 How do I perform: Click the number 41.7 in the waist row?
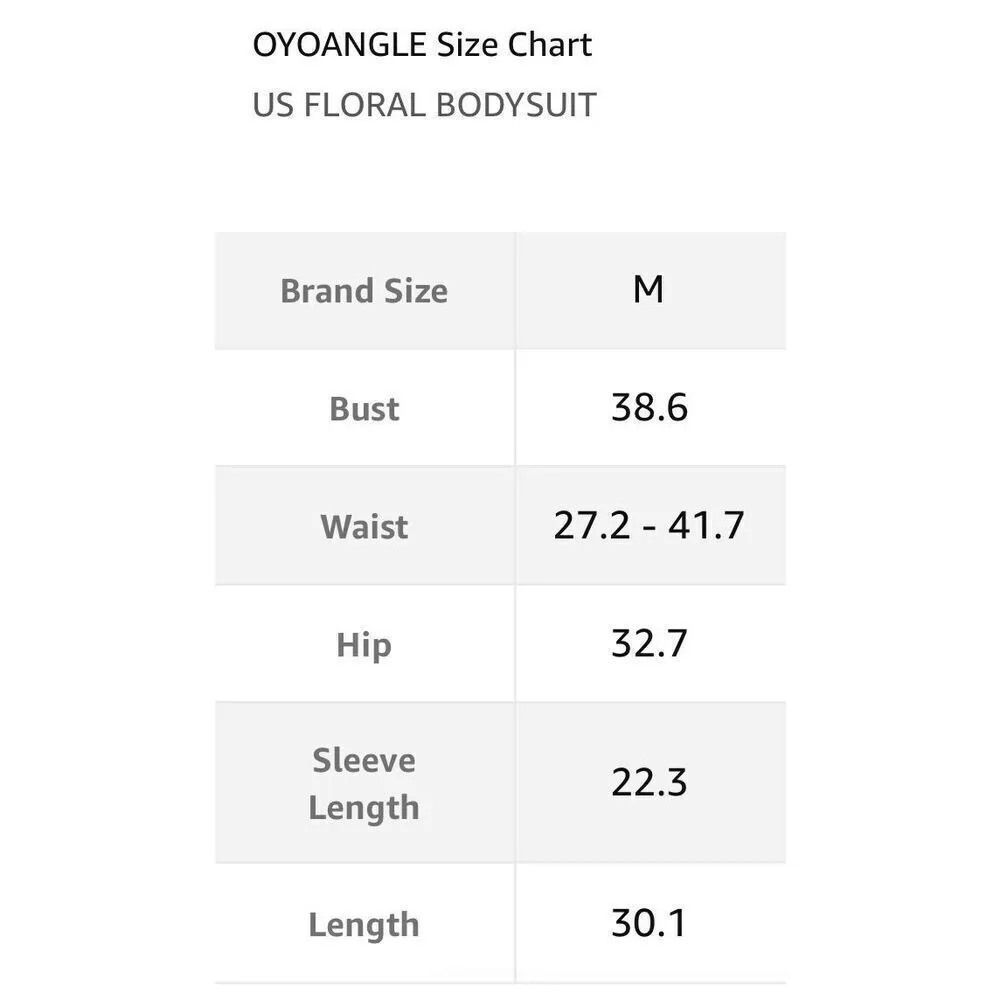[x=706, y=525]
